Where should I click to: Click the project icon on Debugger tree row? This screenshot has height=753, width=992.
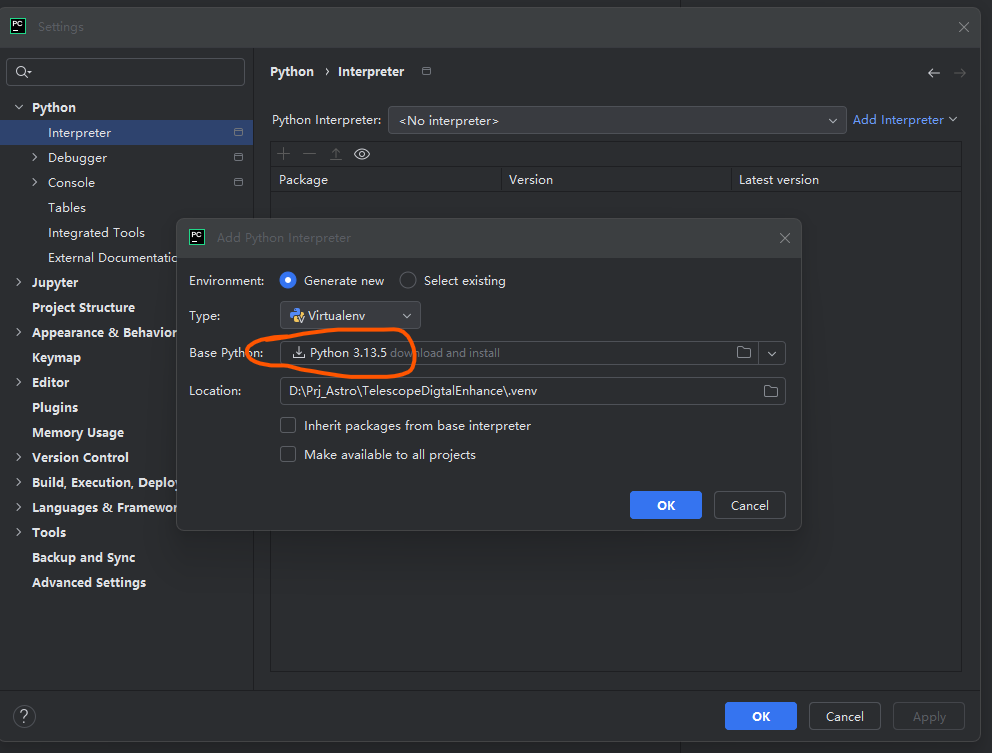[239, 157]
